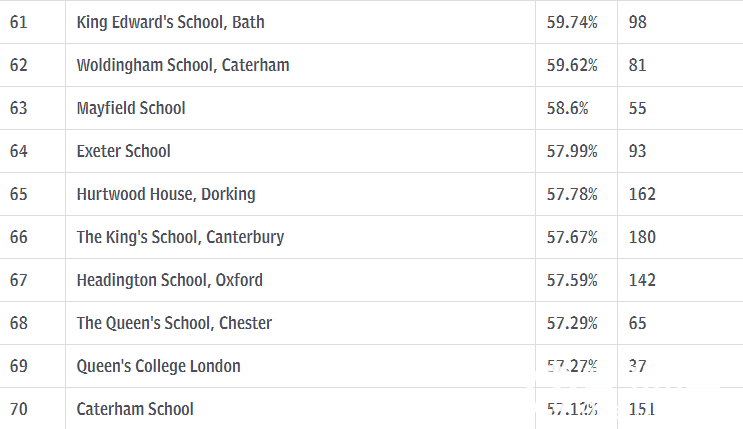Select Queen's College London row
The height and width of the screenshot is (429, 743).
point(372,366)
